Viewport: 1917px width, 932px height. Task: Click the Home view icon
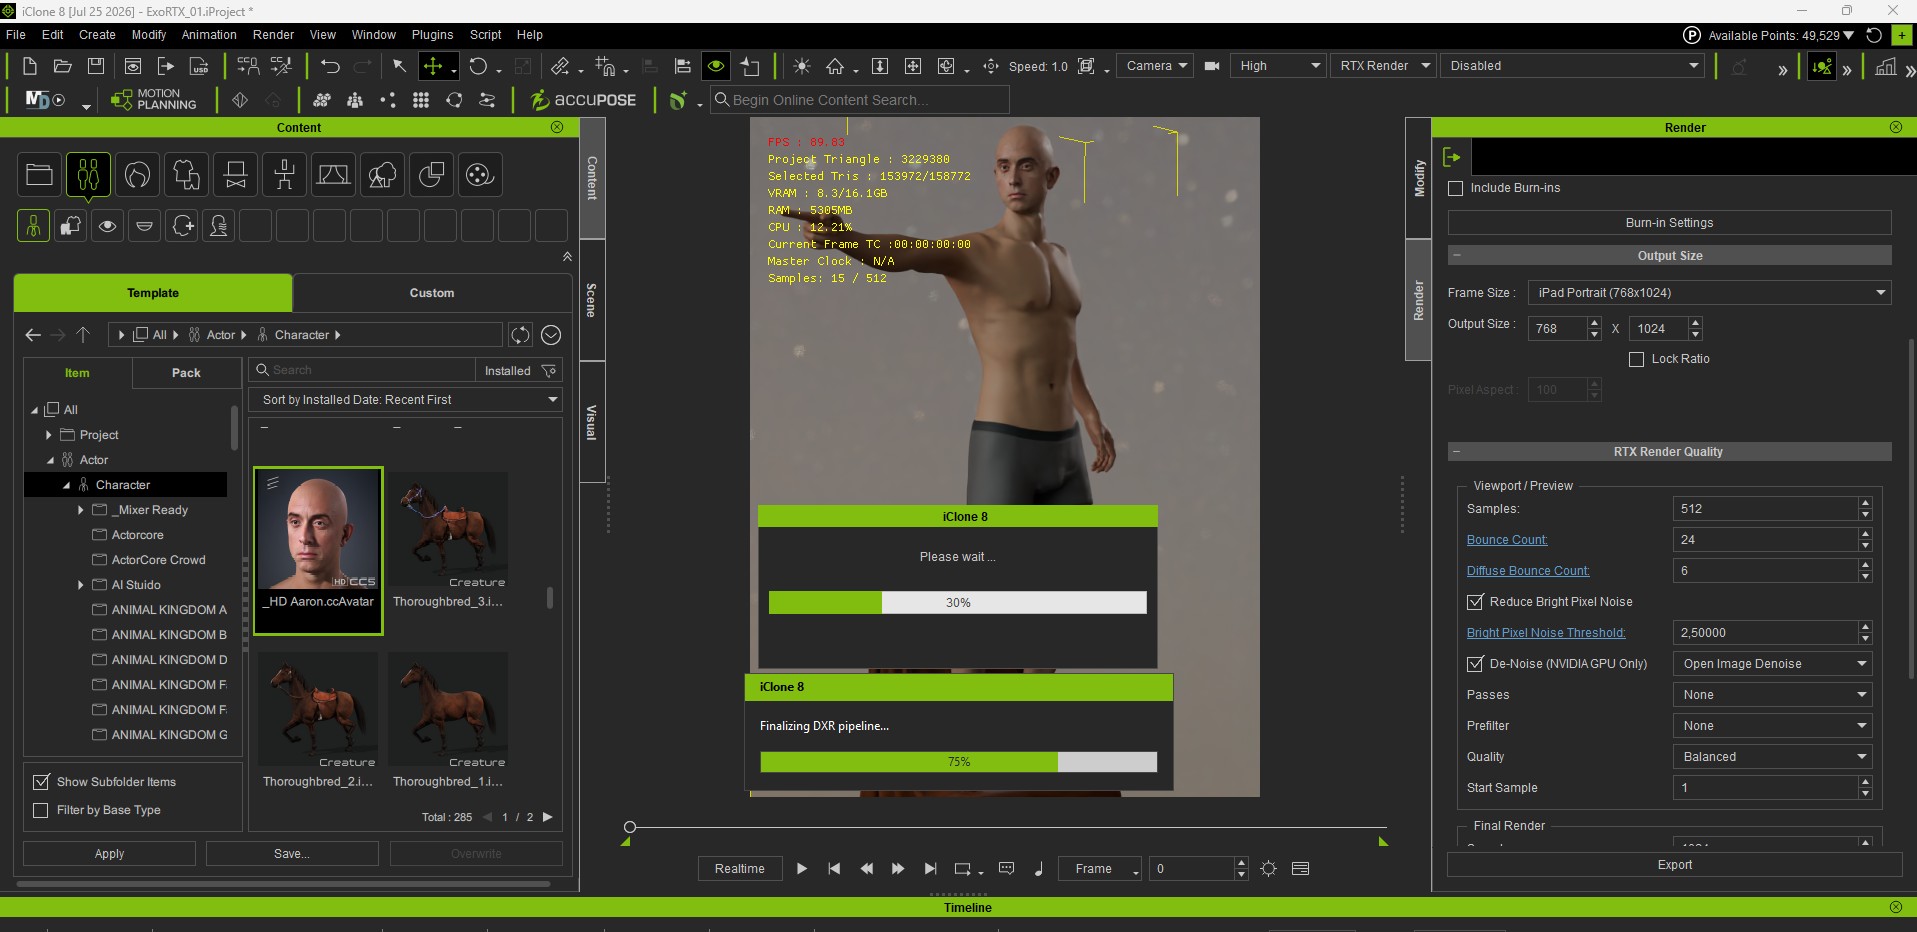click(835, 66)
